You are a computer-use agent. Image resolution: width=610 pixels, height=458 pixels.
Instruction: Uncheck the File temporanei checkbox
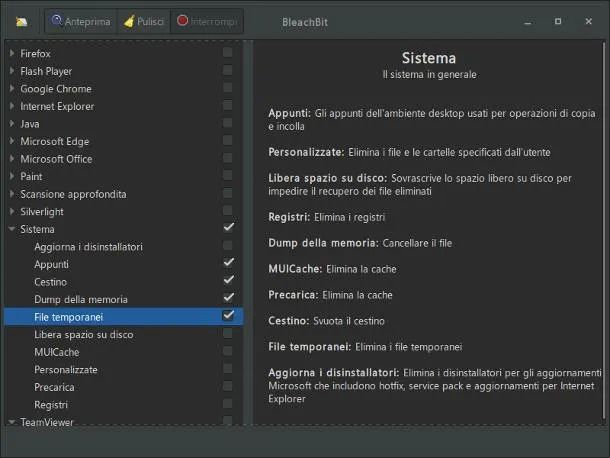point(228,315)
